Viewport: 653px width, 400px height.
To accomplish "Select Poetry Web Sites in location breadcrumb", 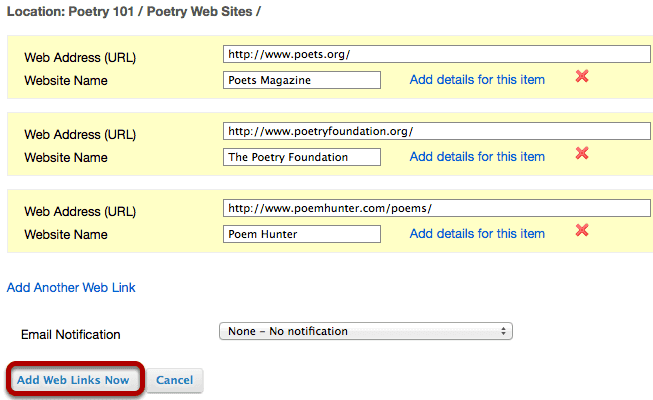I will pyautogui.click(x=199, y=11).
